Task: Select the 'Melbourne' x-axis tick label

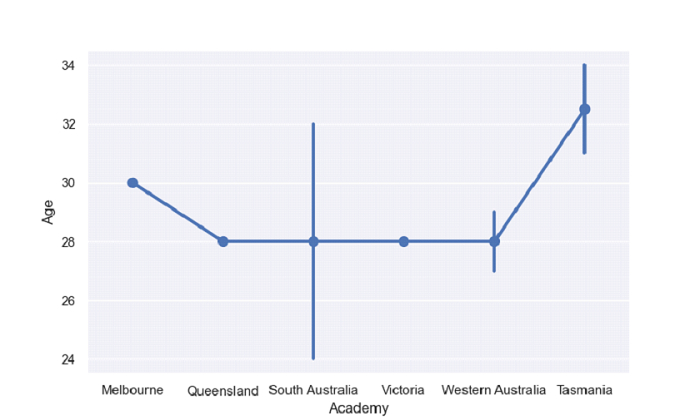Action: click(132, 390)
